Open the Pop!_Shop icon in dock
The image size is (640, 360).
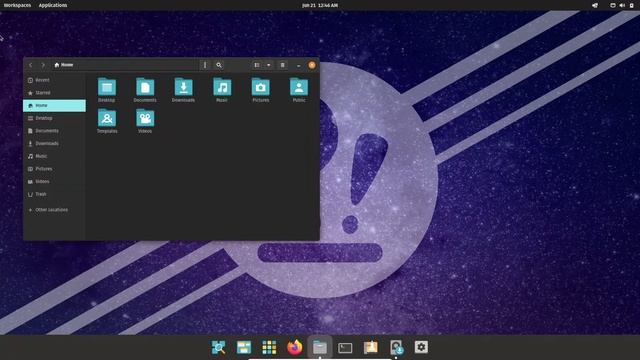point(371,347)
